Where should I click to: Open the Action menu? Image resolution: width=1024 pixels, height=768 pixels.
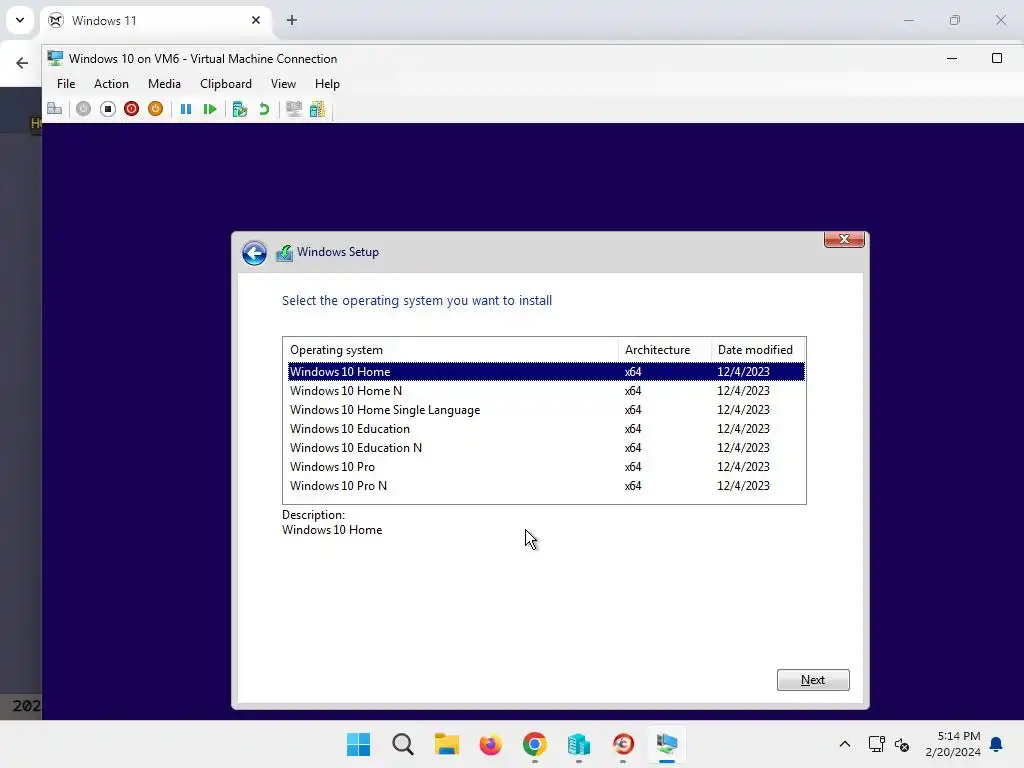(x=111, y=84)
